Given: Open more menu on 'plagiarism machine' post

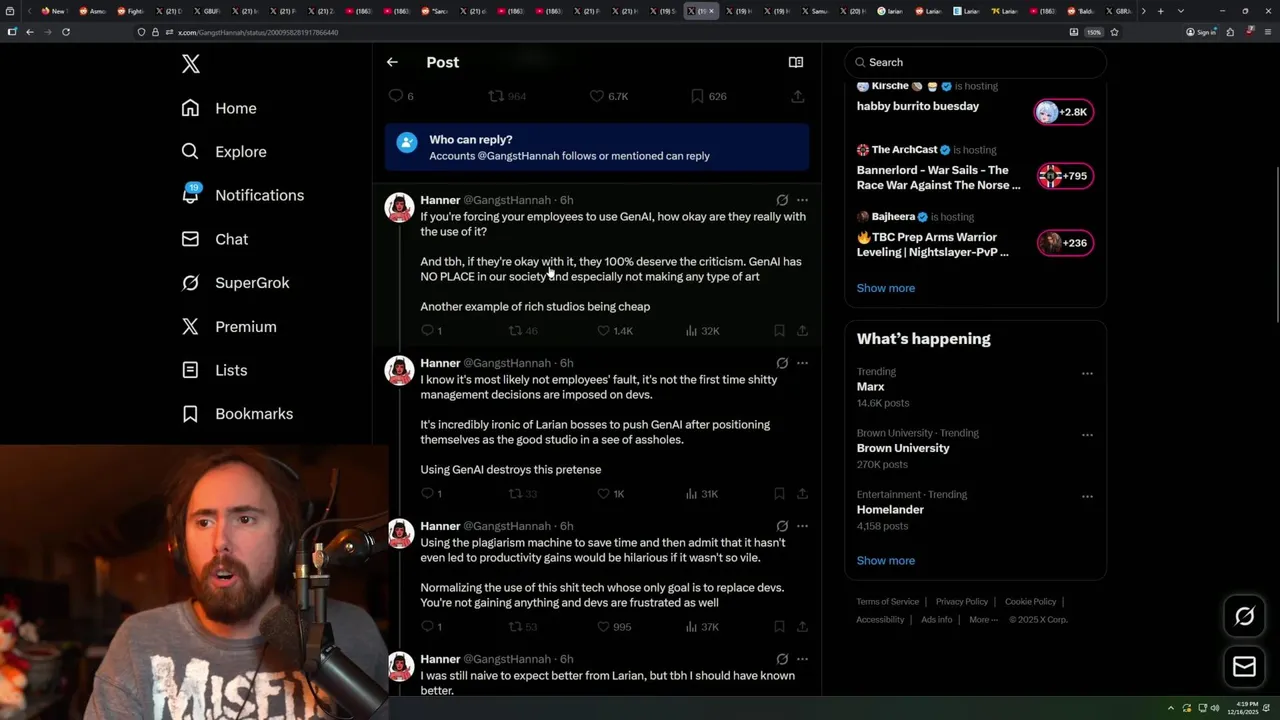Looking at the screenshot, I should (x=802, y=526).
